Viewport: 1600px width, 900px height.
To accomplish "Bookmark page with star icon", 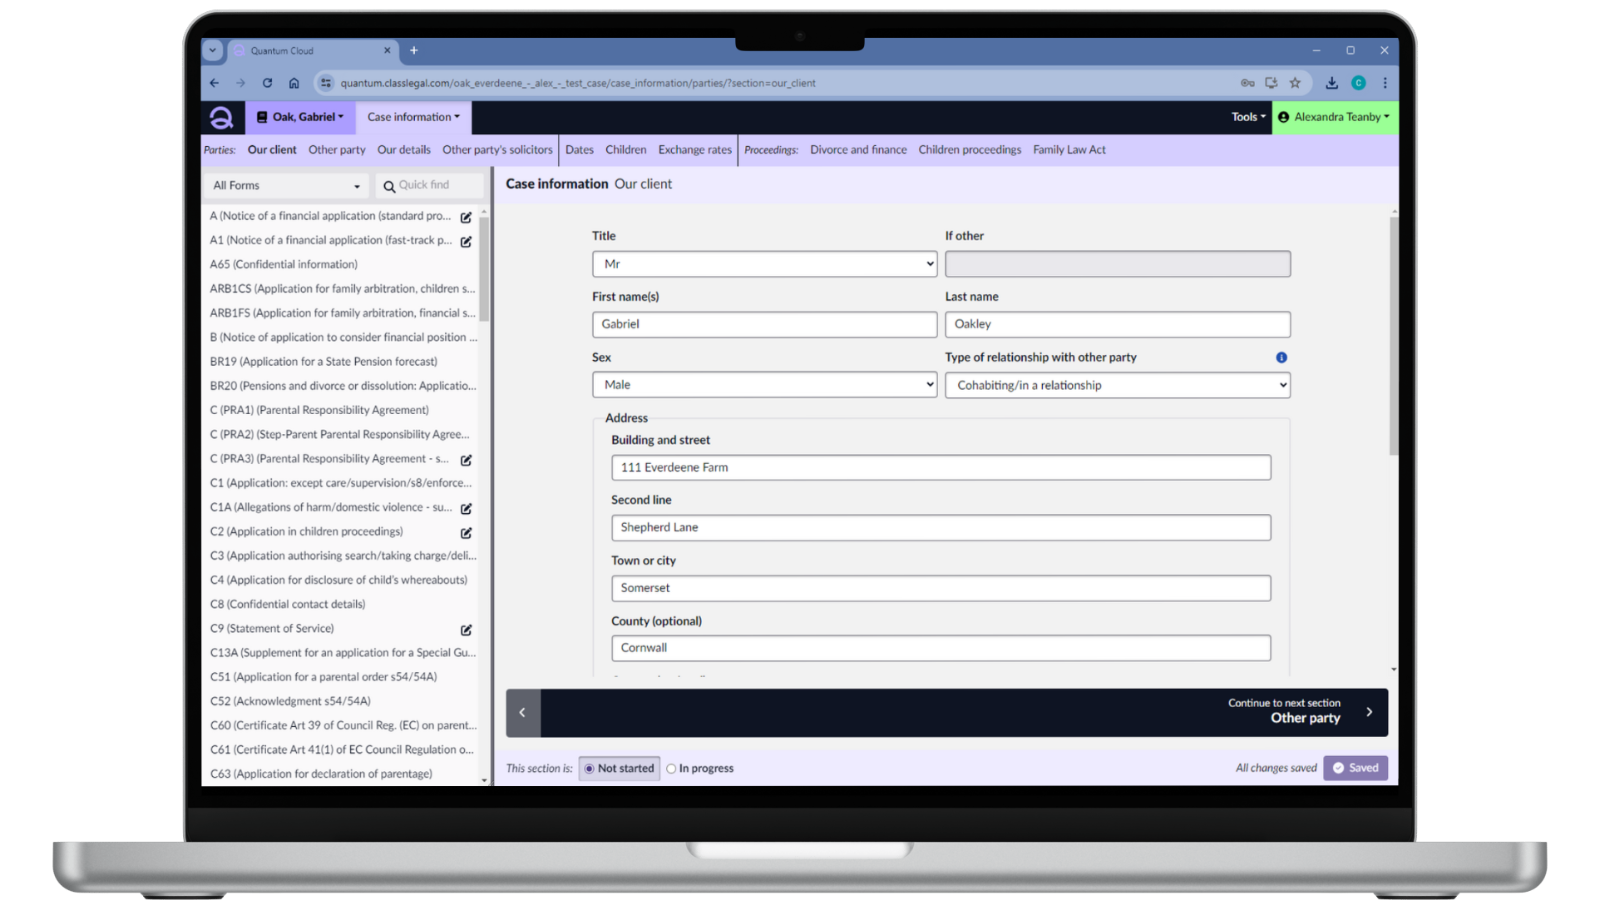I will [x=1295, y=83].
